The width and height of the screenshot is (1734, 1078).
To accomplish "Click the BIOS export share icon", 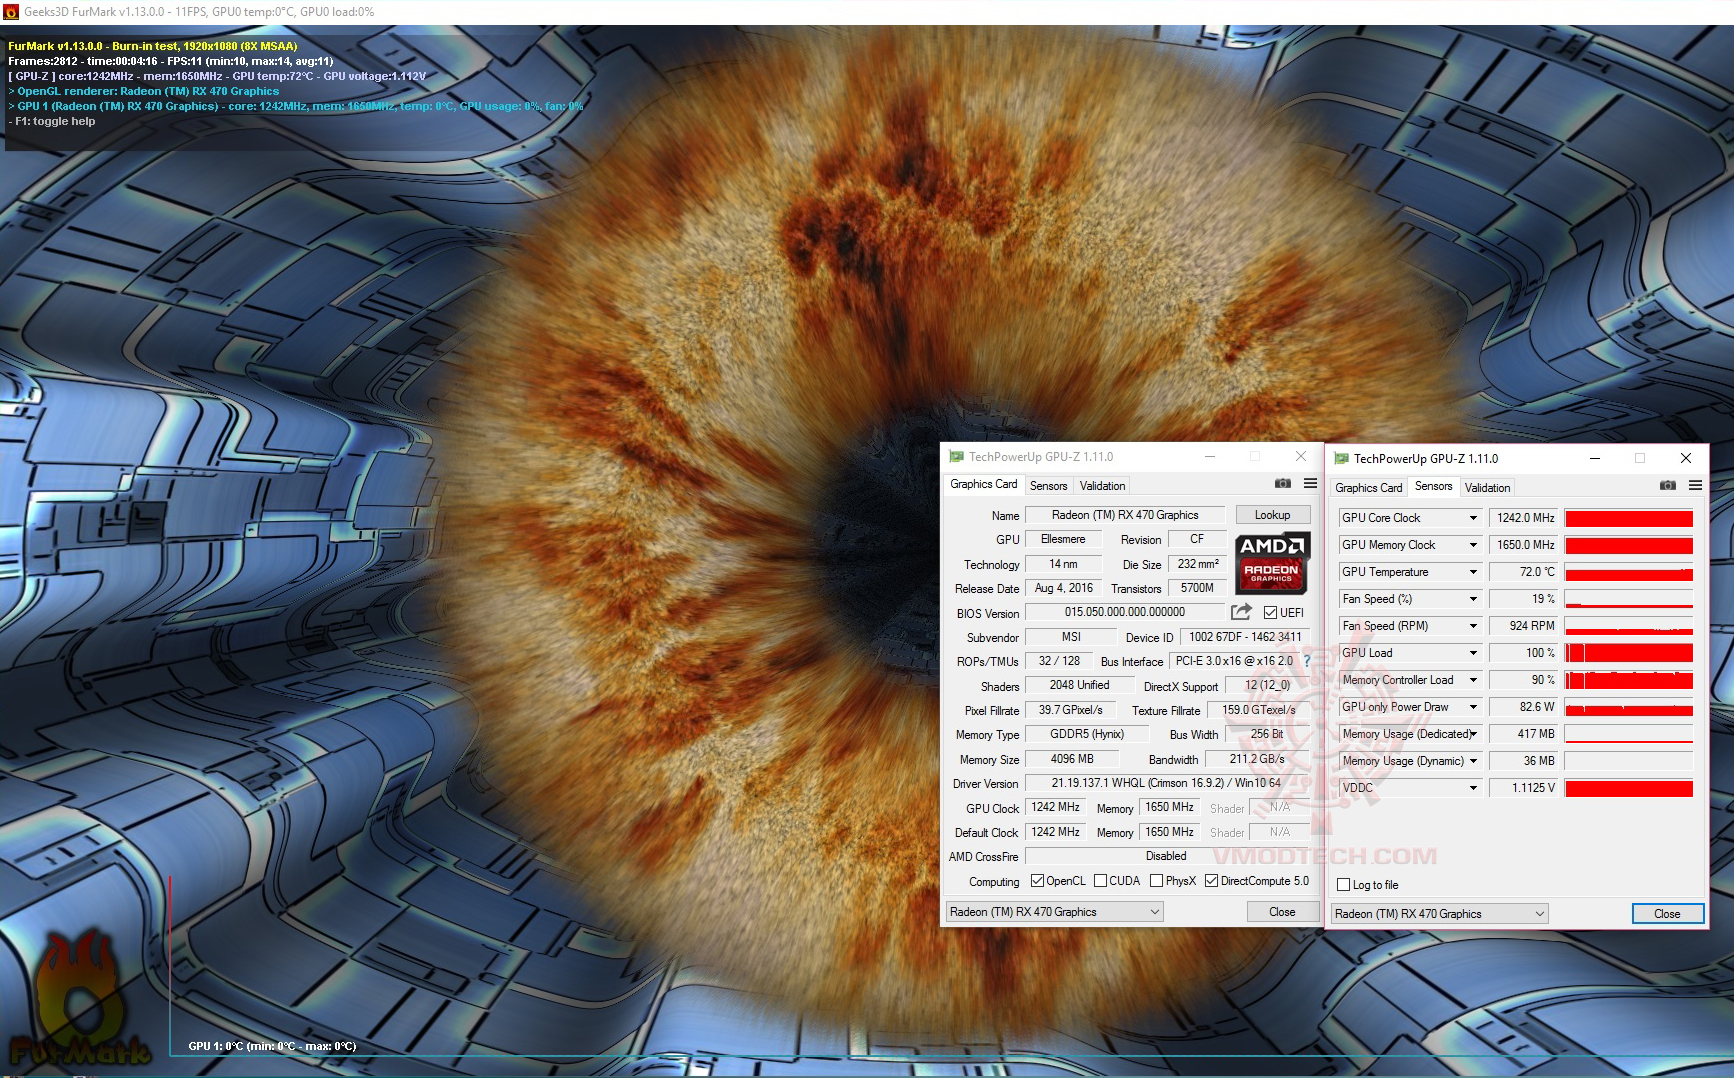I will pyautogui.click(x=1241, y=612).
